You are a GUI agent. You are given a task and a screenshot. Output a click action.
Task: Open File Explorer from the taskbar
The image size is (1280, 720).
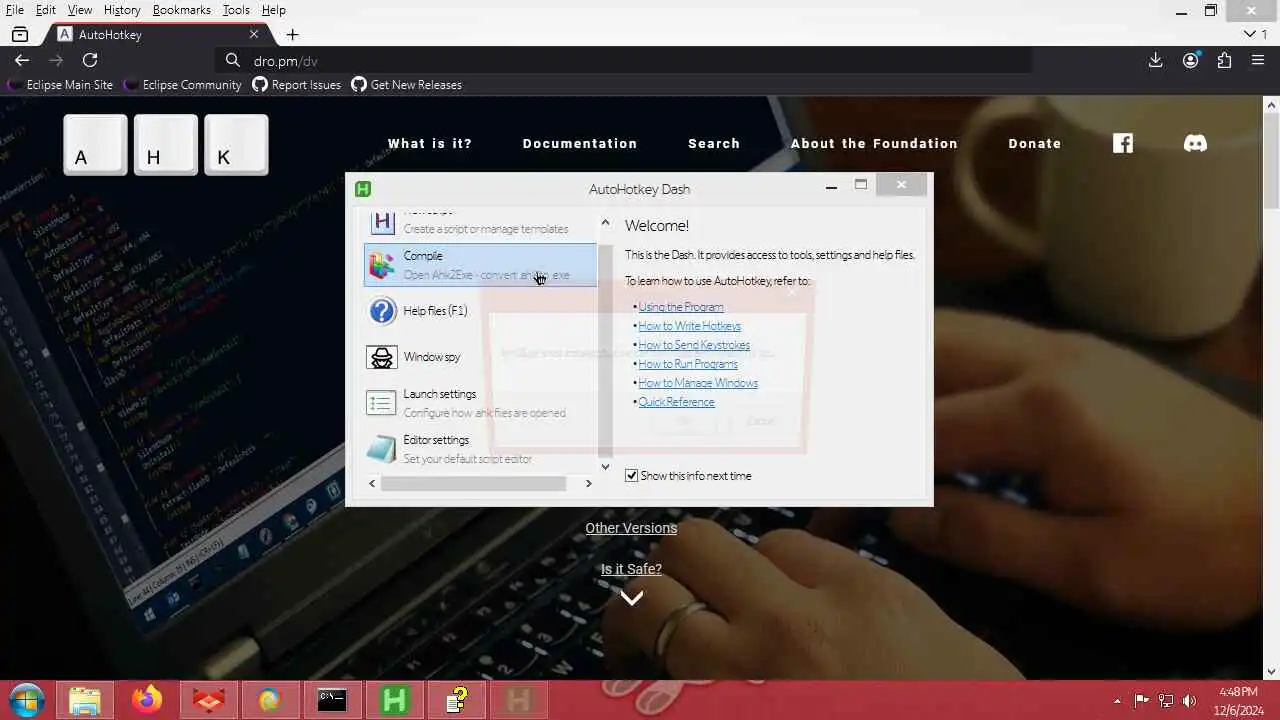[85, 700]
